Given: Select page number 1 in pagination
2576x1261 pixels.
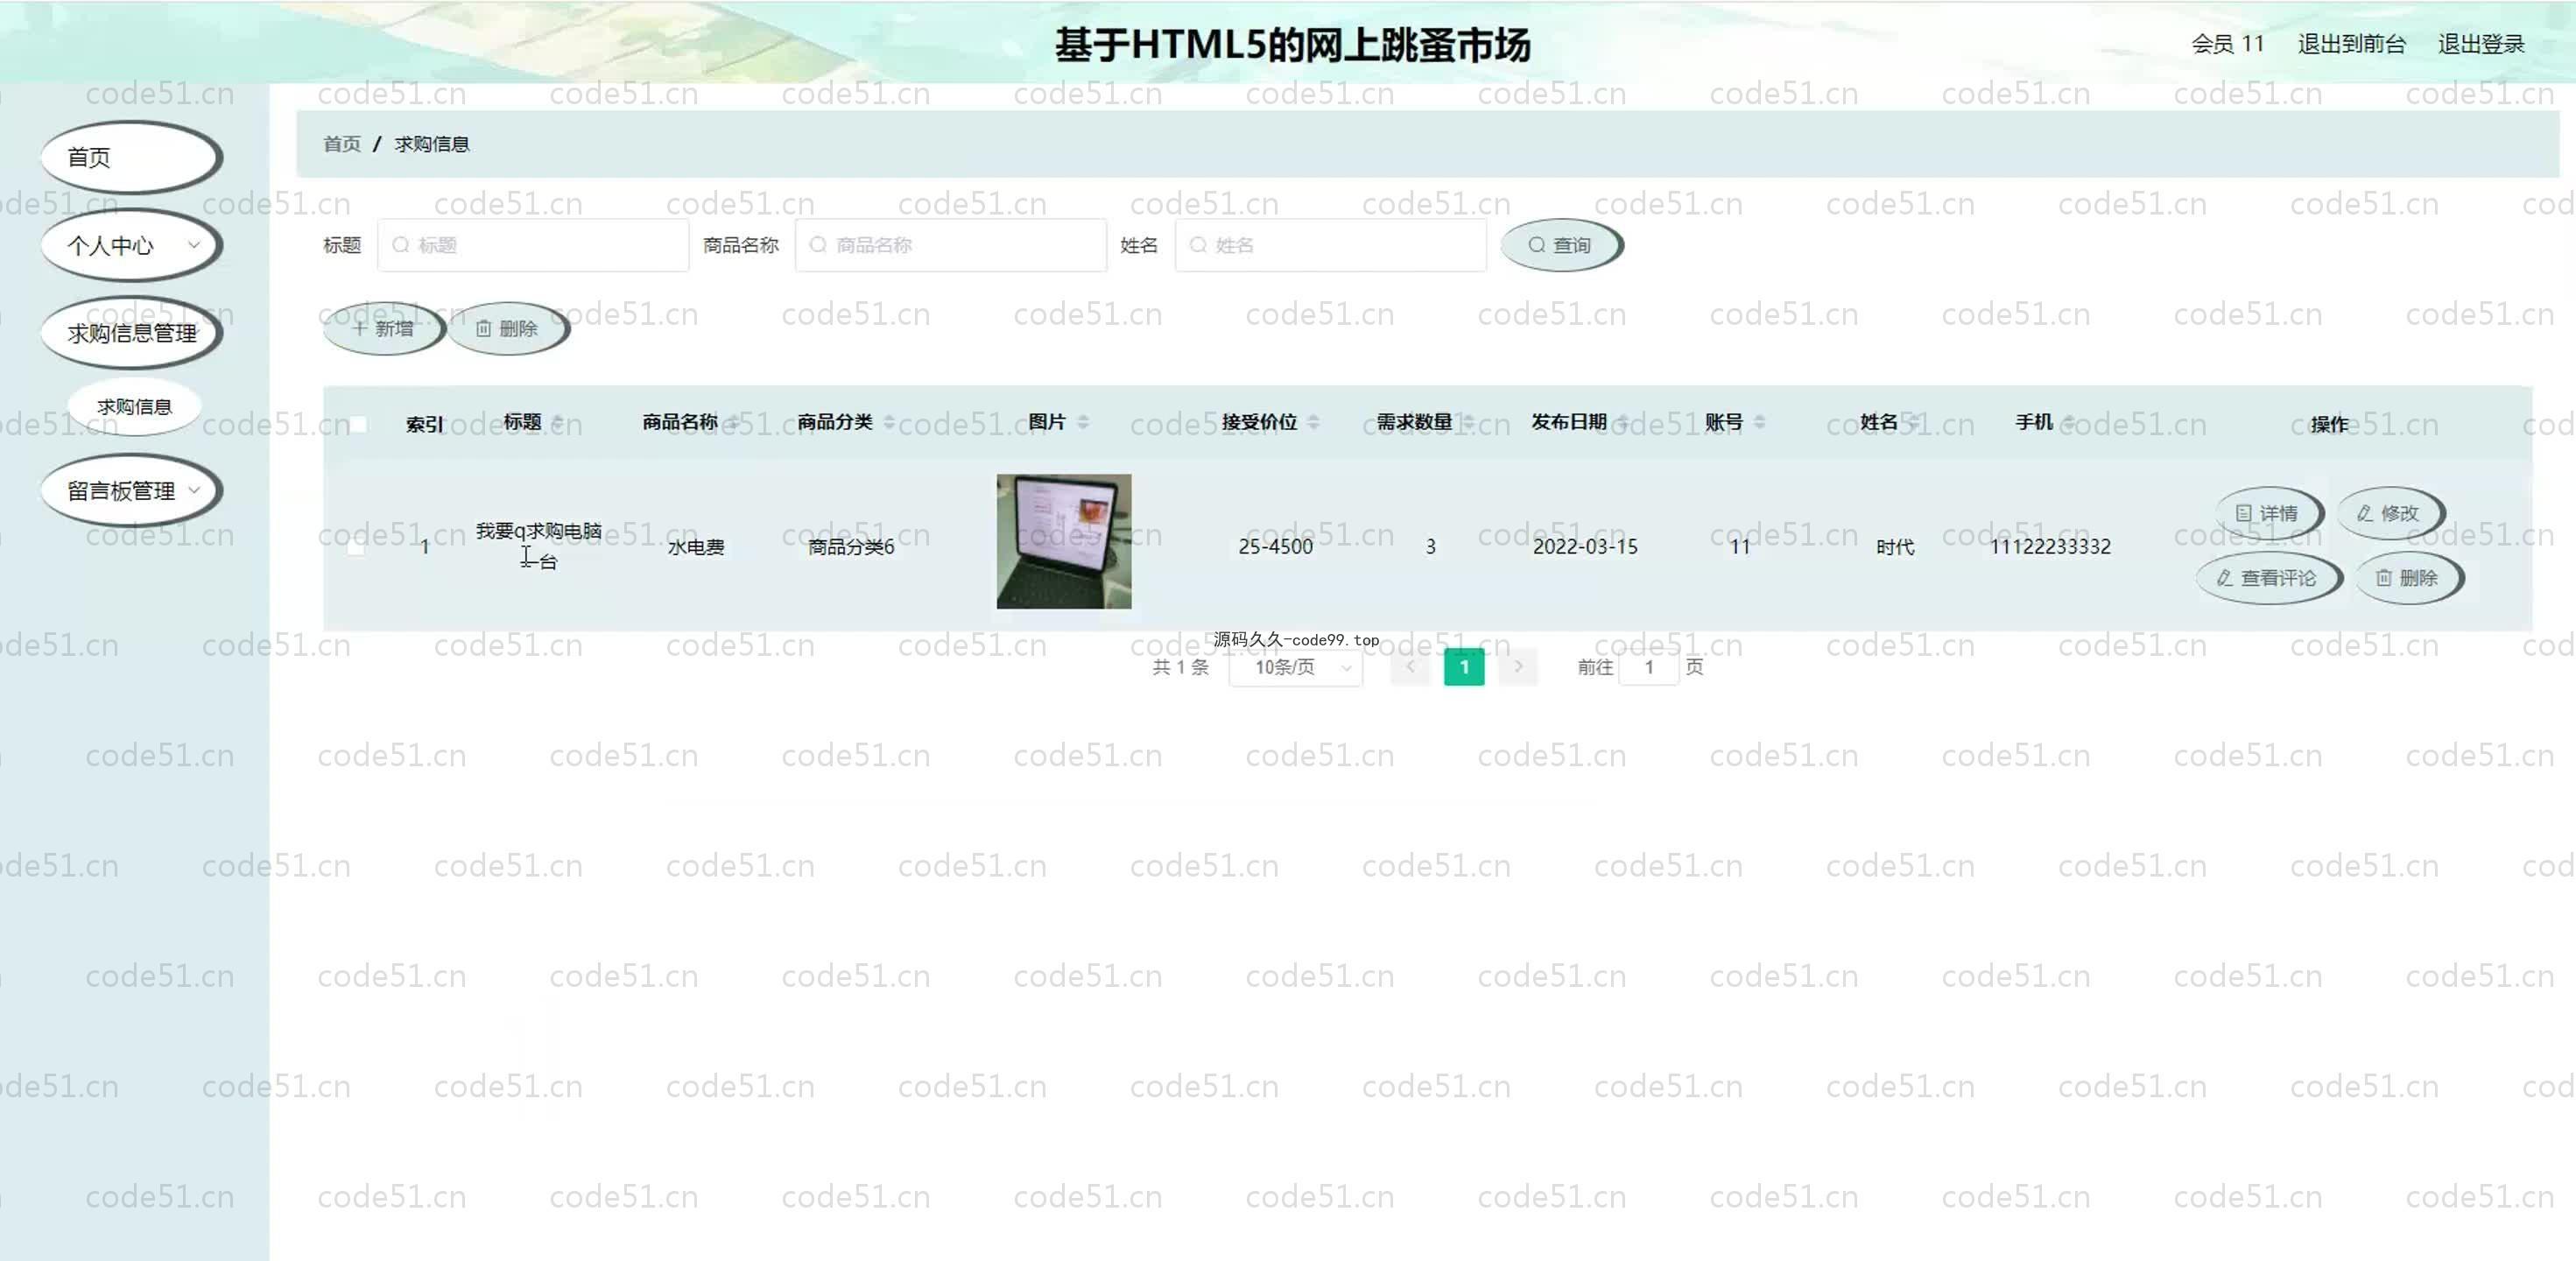Looking at the screenshot, I should coord(1464,667).
